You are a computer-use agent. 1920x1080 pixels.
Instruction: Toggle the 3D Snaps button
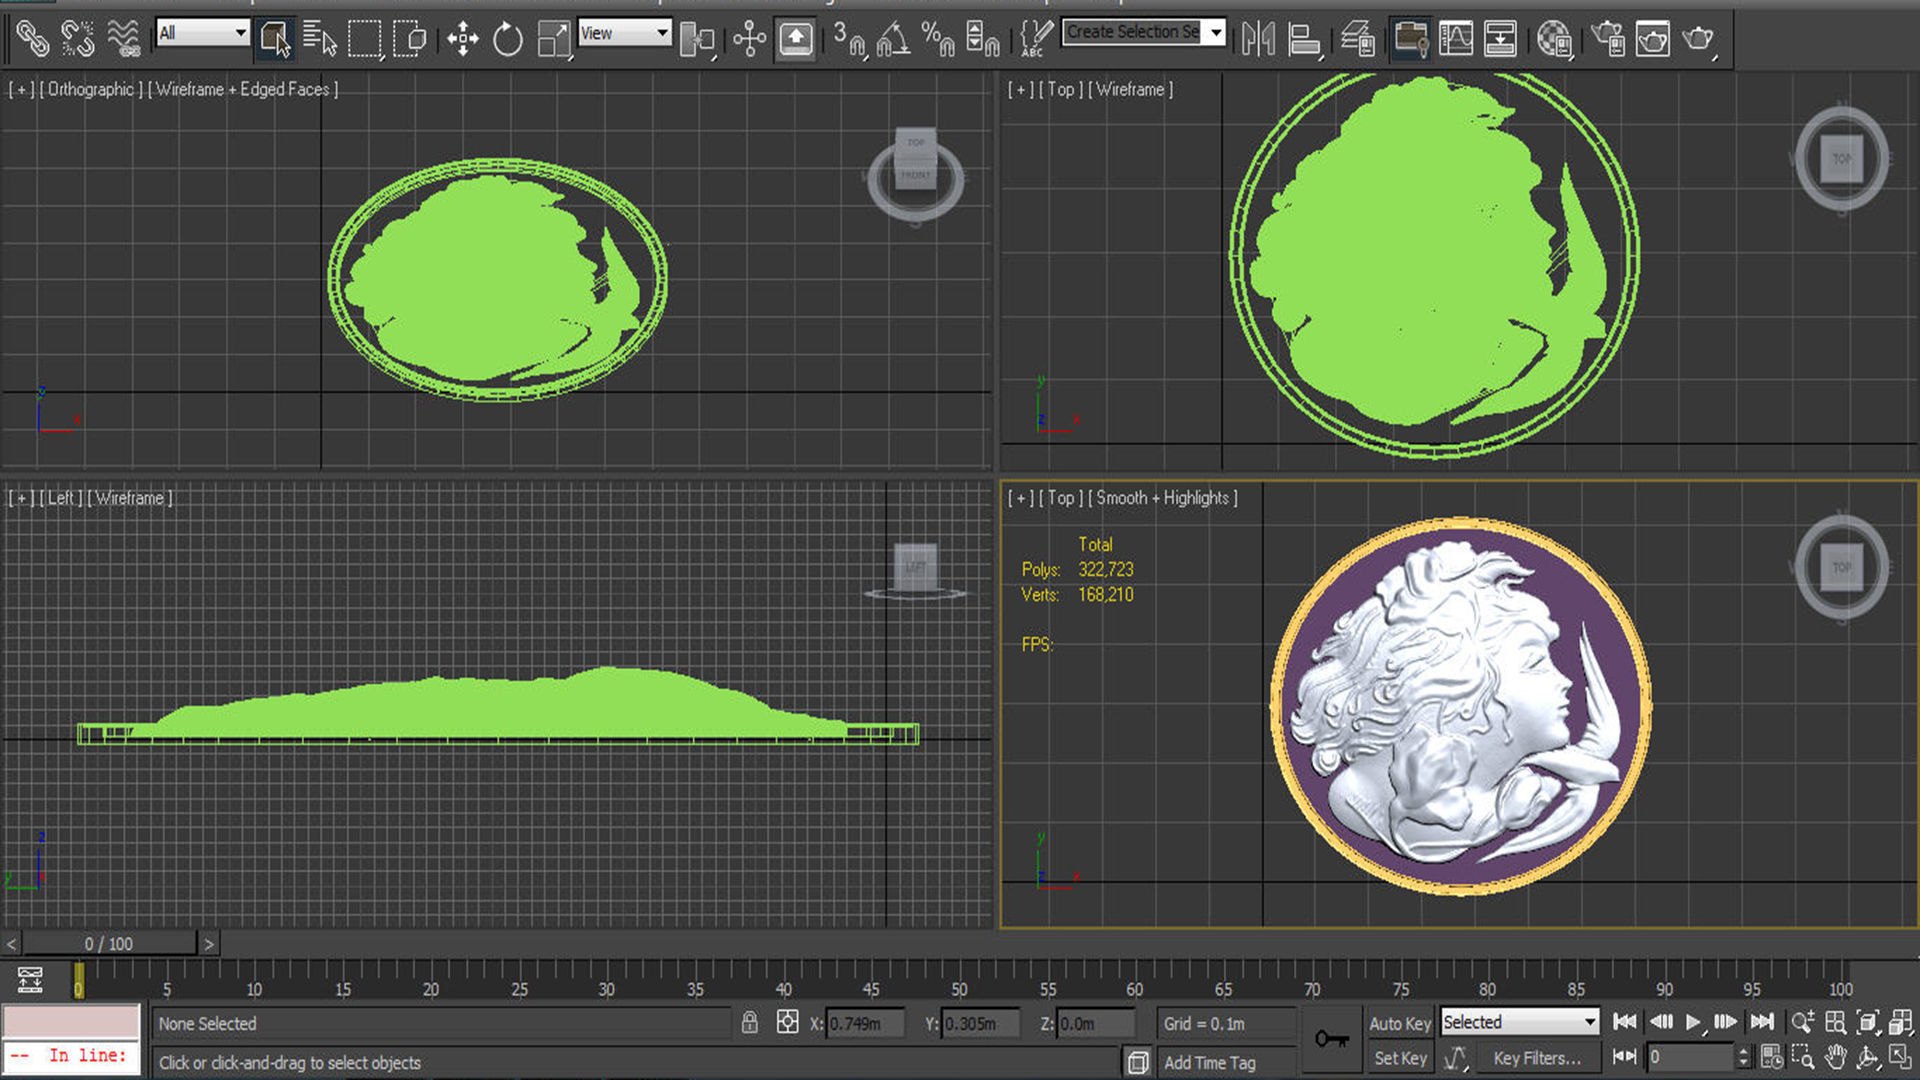coord(848,39)
